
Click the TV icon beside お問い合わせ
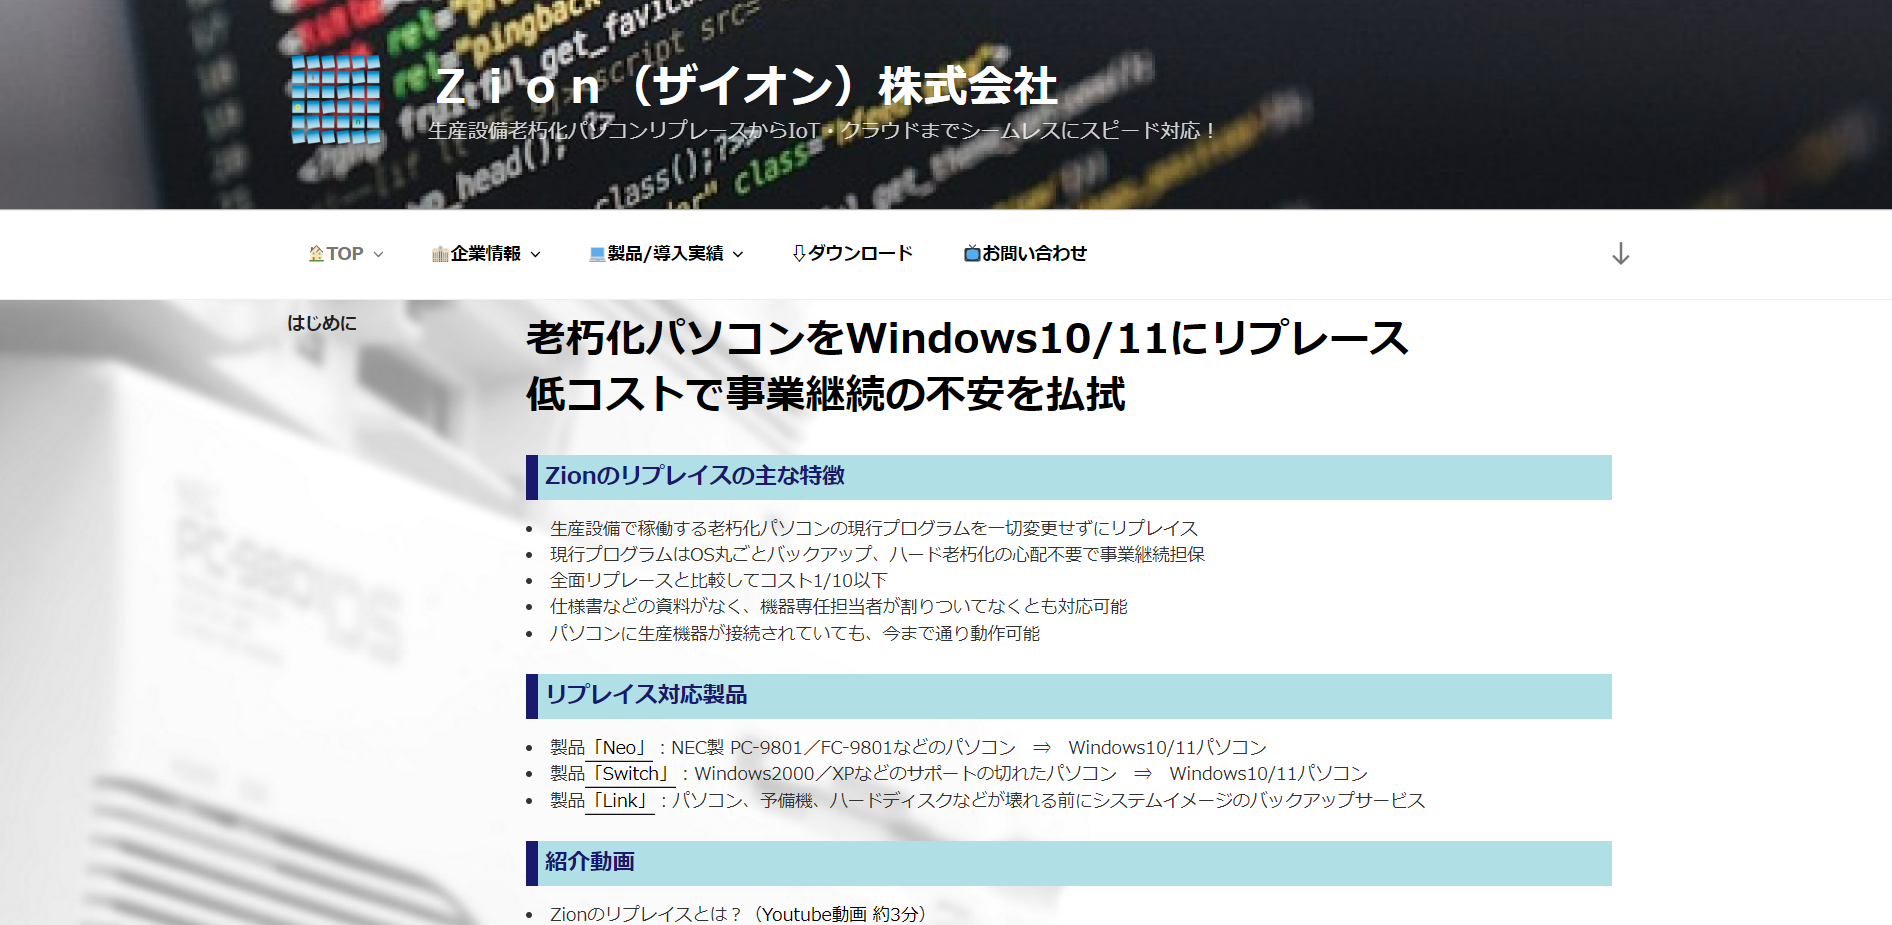(972, 254)
